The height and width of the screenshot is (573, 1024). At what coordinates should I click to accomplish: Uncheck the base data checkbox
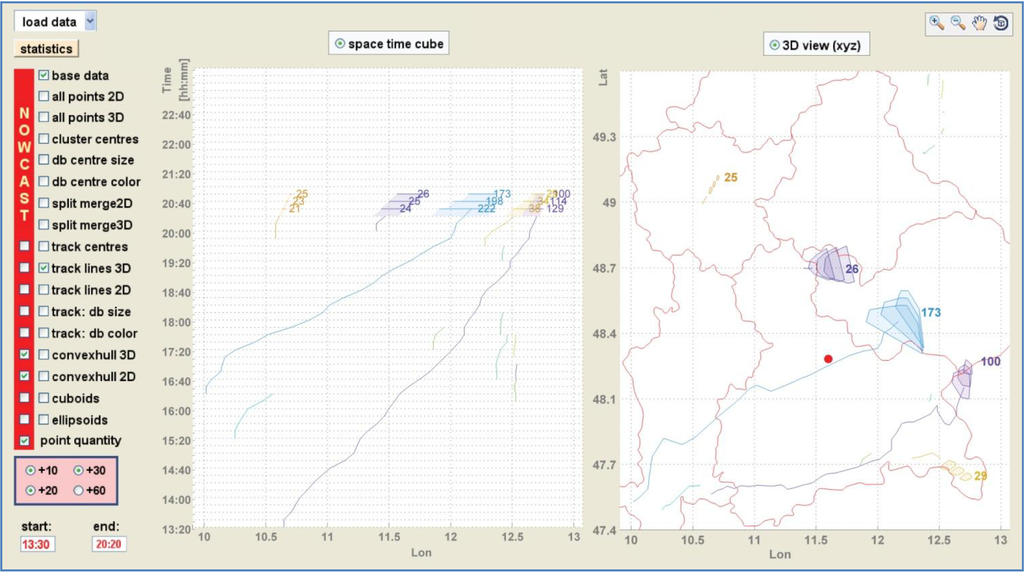point(44,76)
